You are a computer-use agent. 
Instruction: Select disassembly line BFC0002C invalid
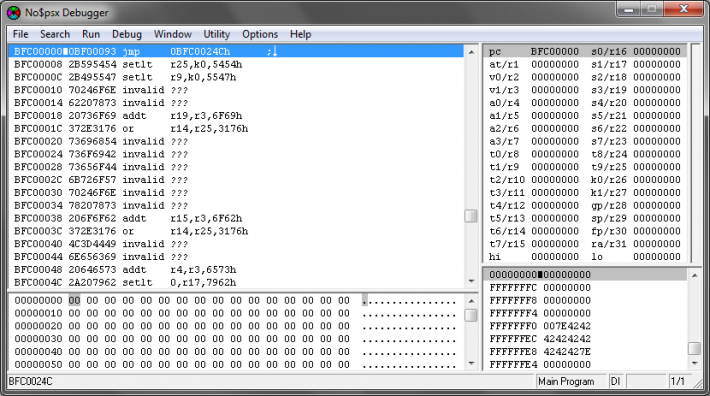[236, 180]
